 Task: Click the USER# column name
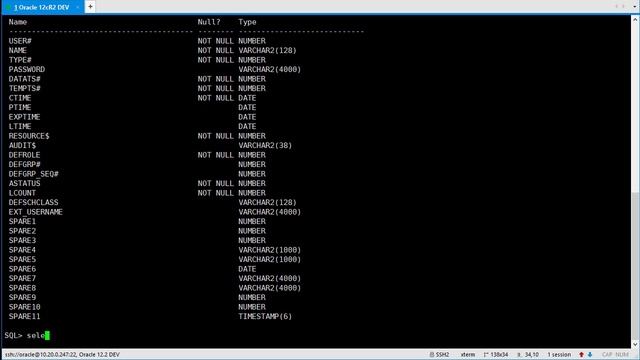(20, 41)
